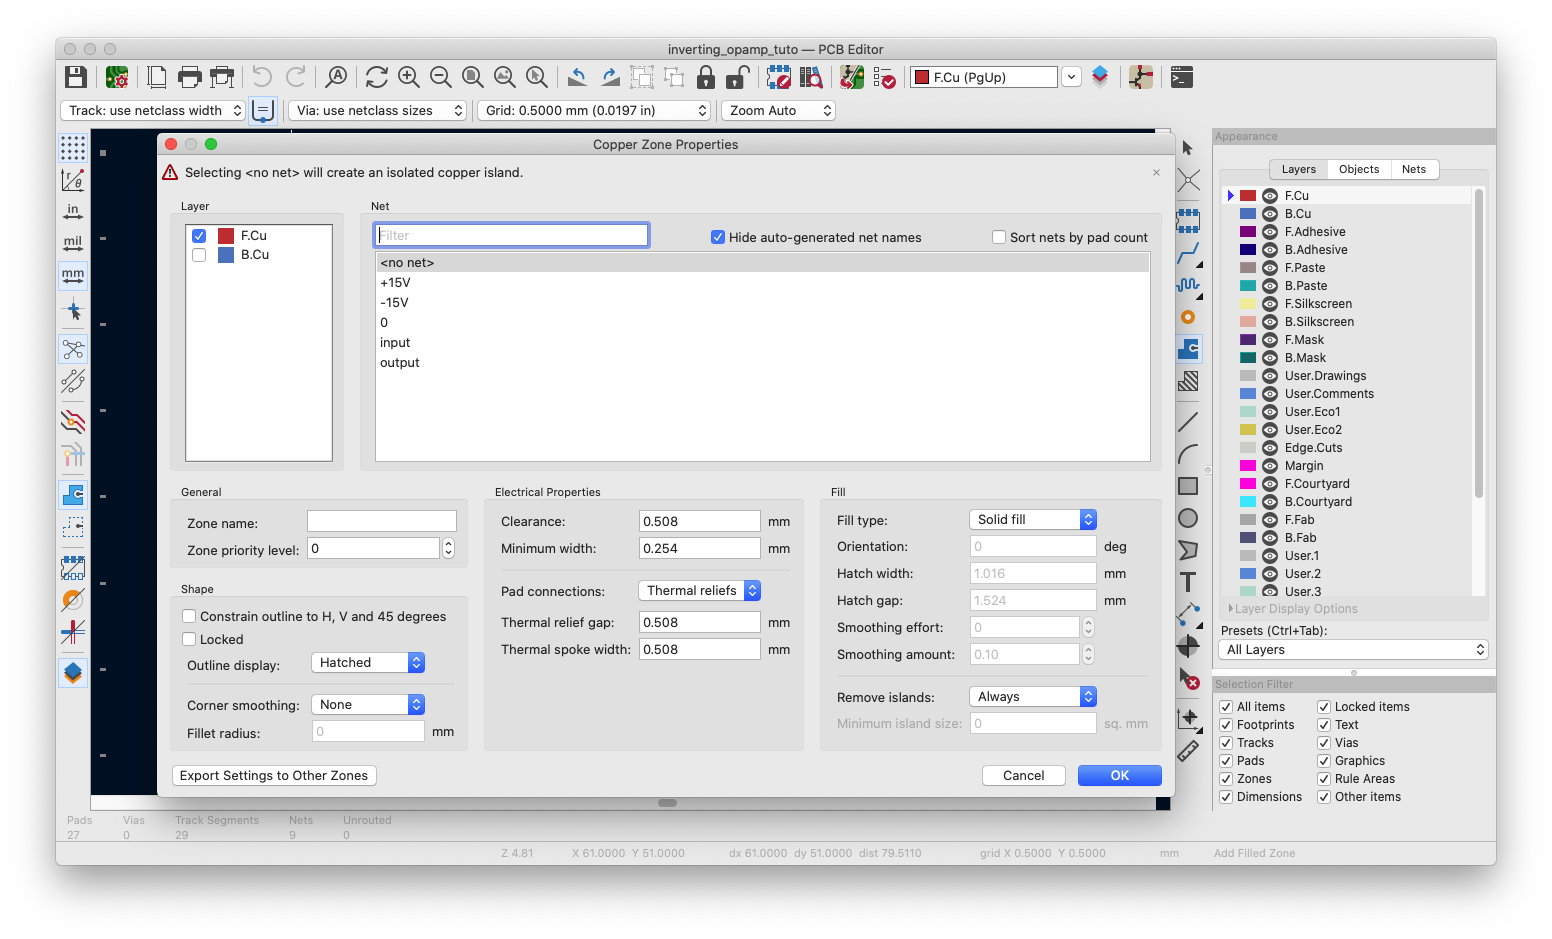Click the Refresh view icon

click(x=377, y=77)
